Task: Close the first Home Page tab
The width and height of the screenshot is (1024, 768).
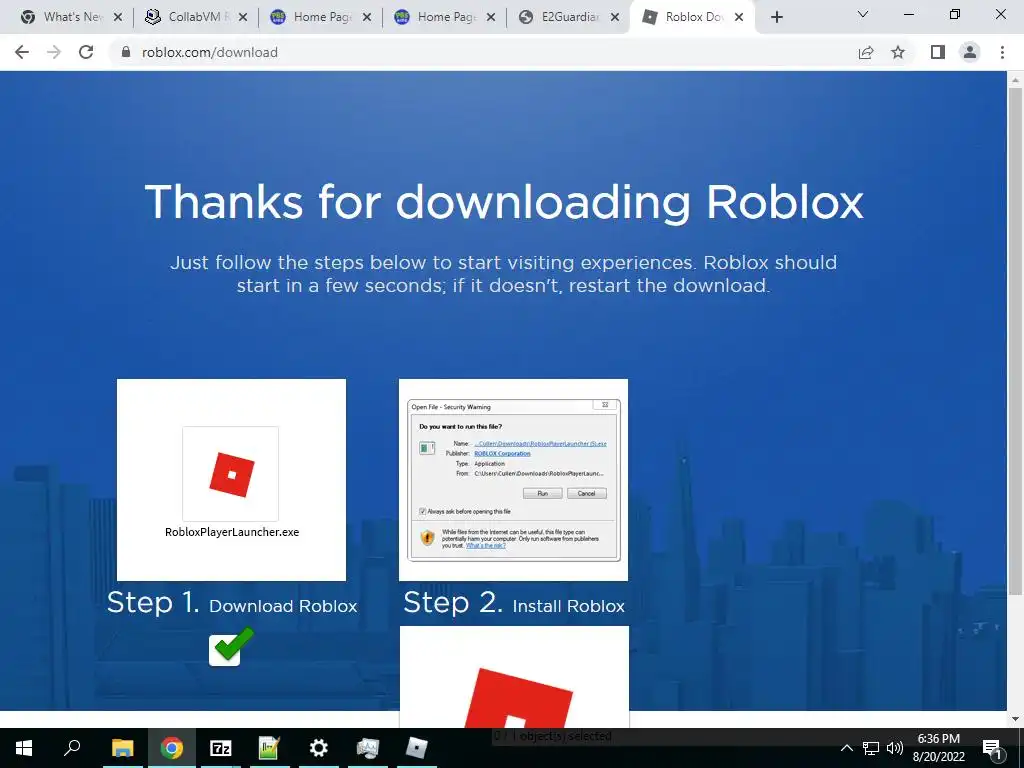Action: [x=367, y=18]
